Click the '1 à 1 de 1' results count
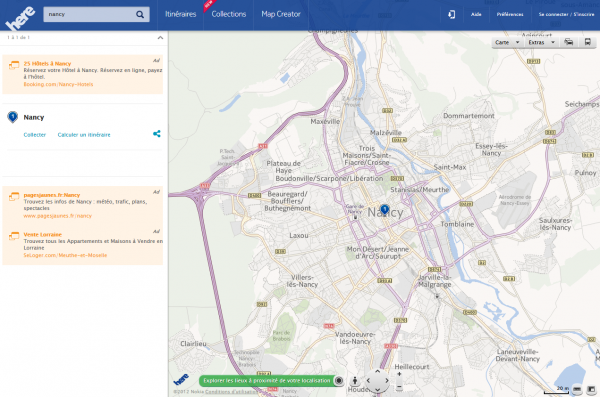 18,38
